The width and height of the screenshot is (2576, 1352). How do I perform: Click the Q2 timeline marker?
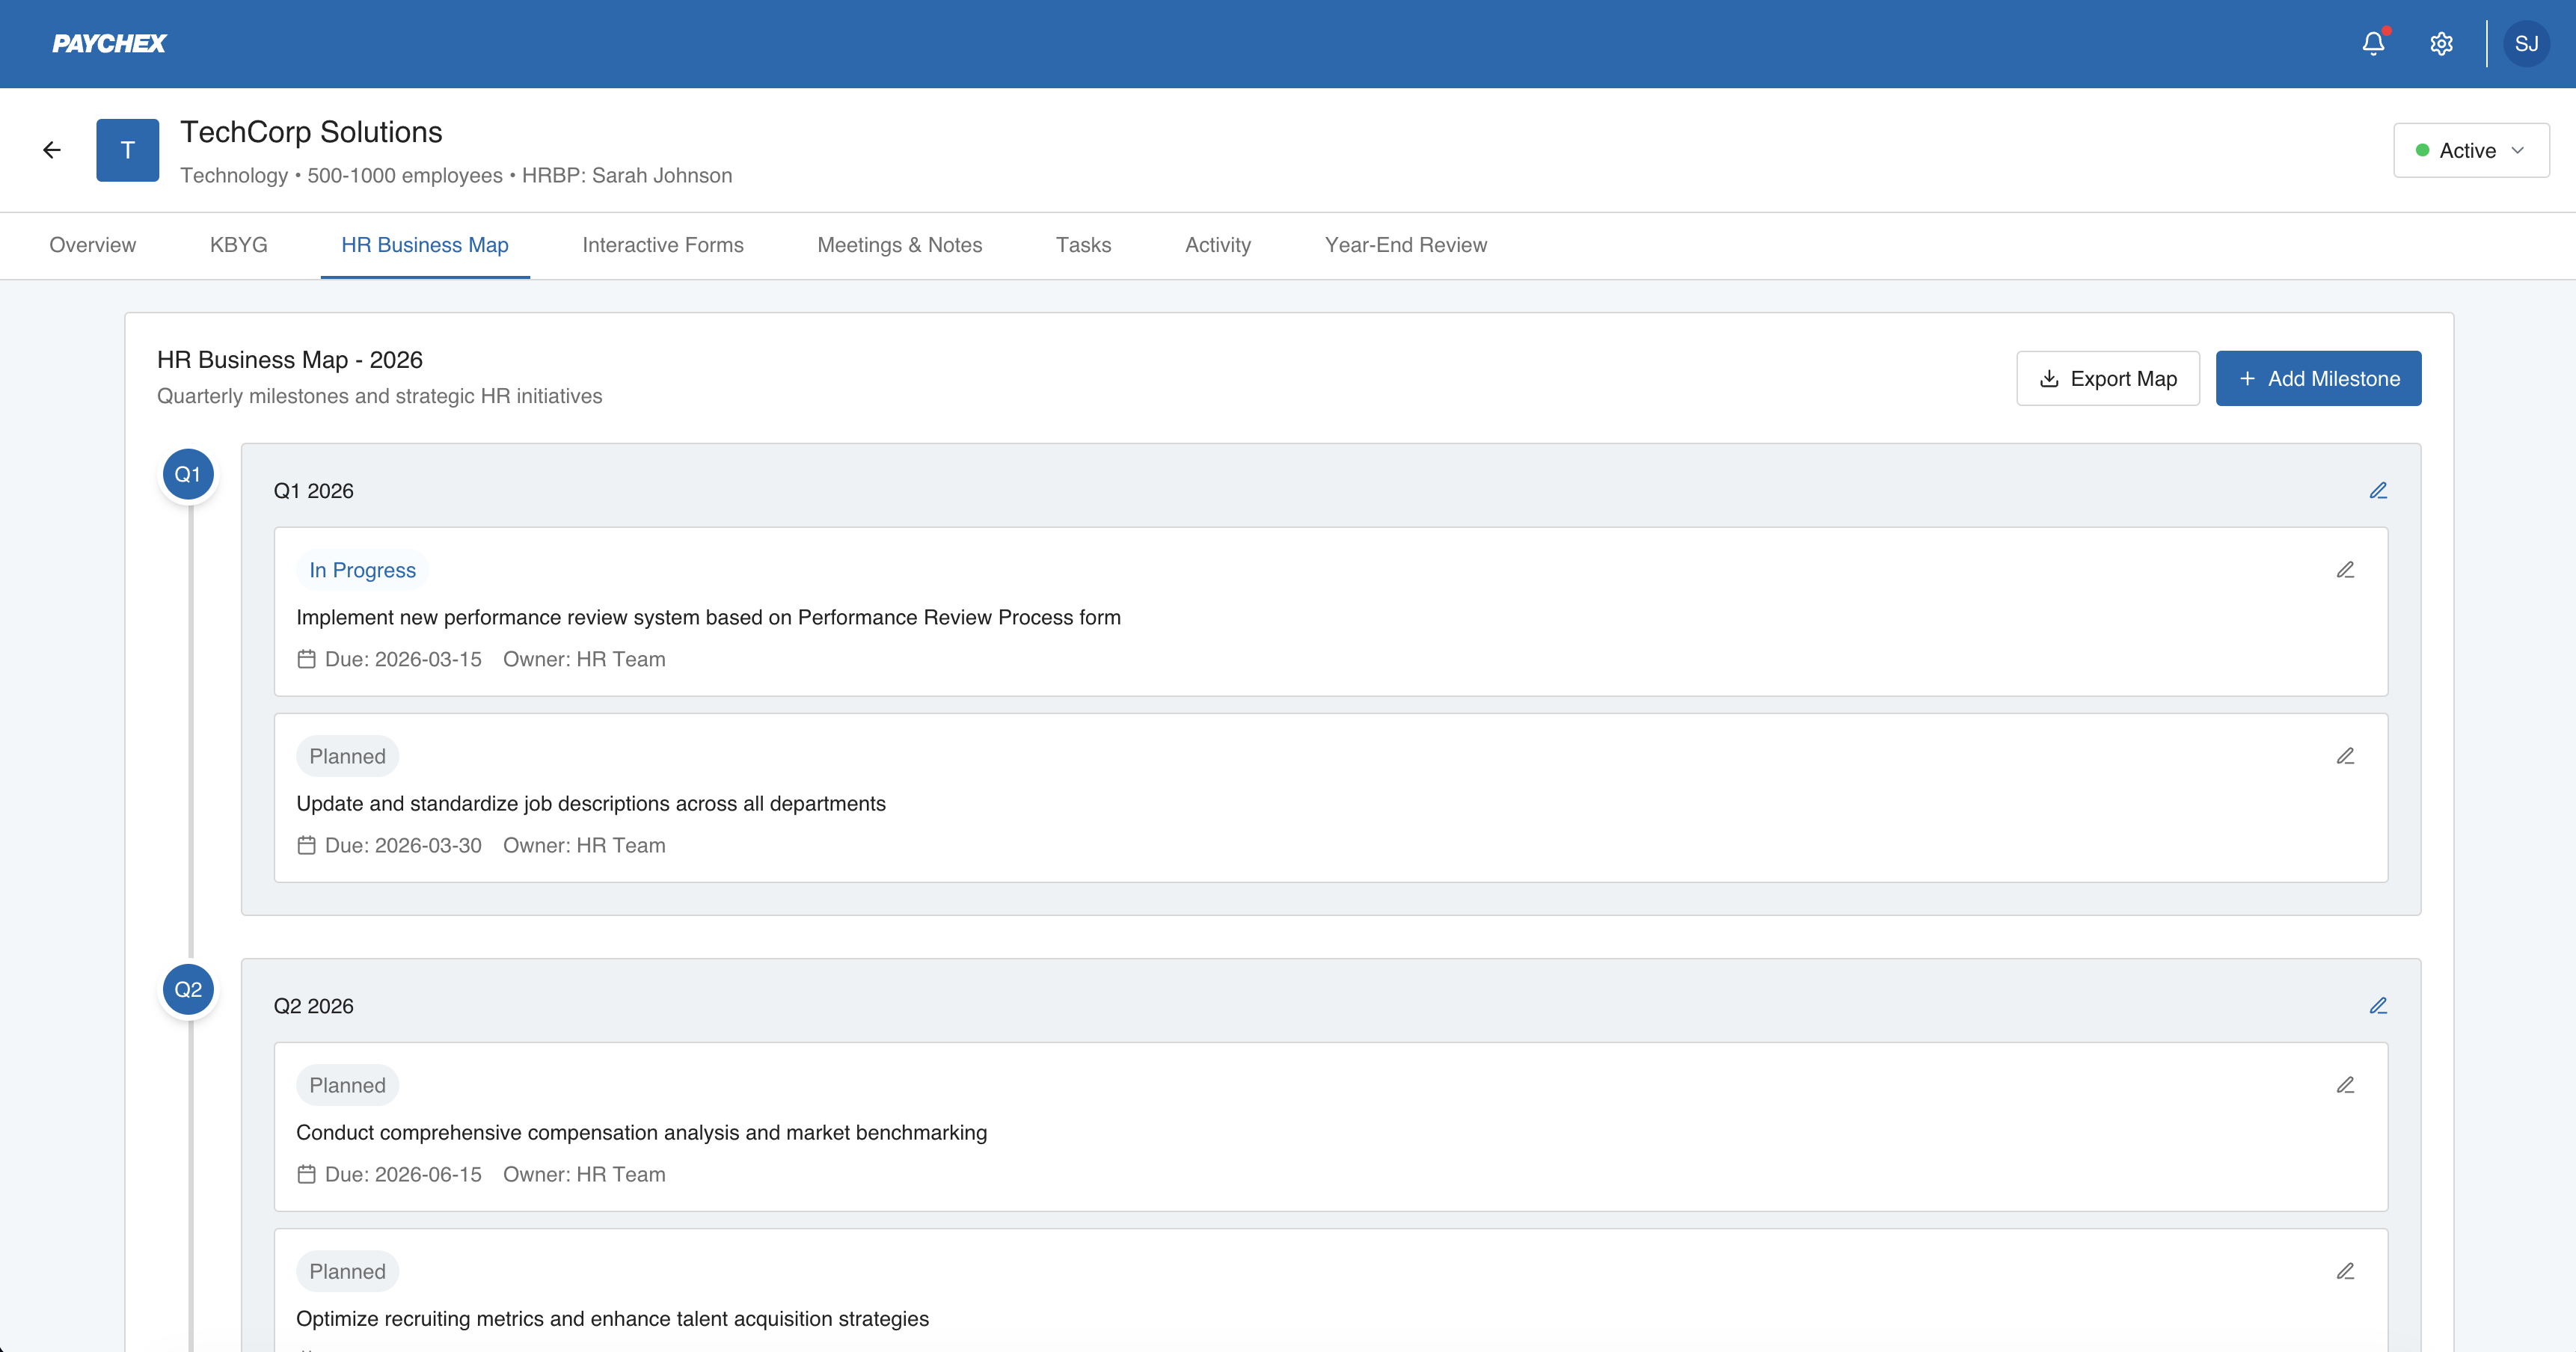click(x=188, y=989)
